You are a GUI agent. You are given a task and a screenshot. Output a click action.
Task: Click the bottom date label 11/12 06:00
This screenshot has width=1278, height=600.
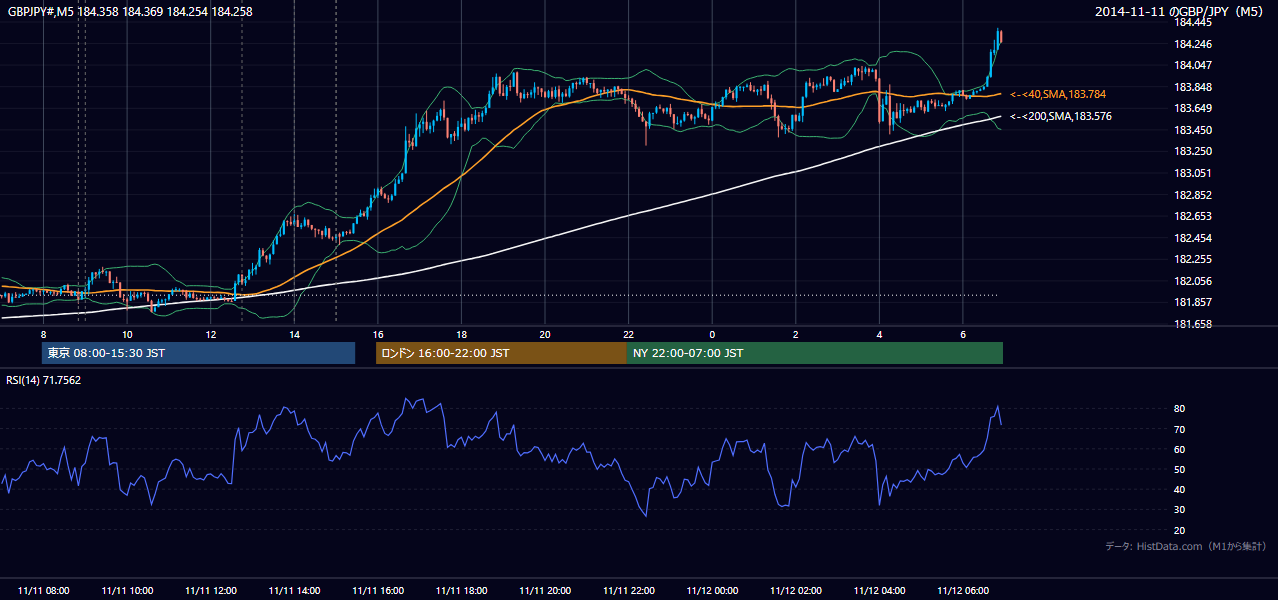[963, 591]
